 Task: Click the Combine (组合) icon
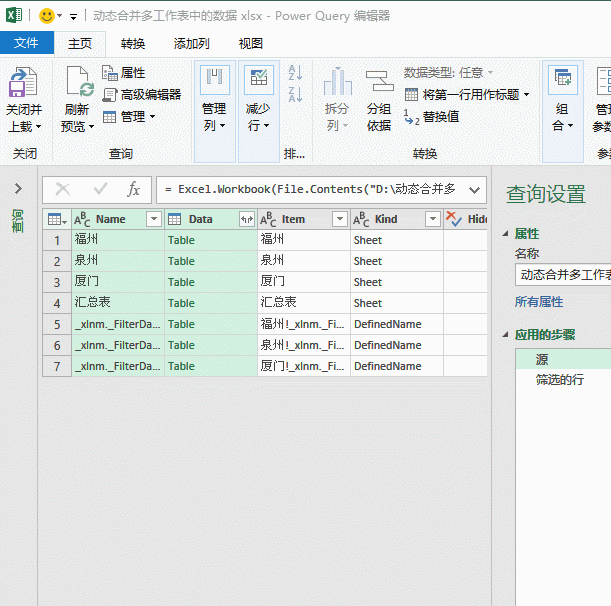click(x=562, y=82)
